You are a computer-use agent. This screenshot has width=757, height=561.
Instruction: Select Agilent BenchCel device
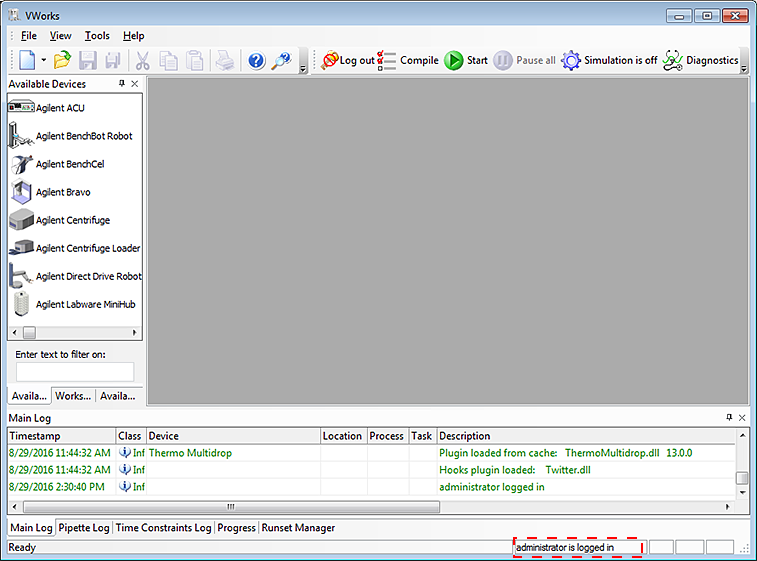click(56, 164)
